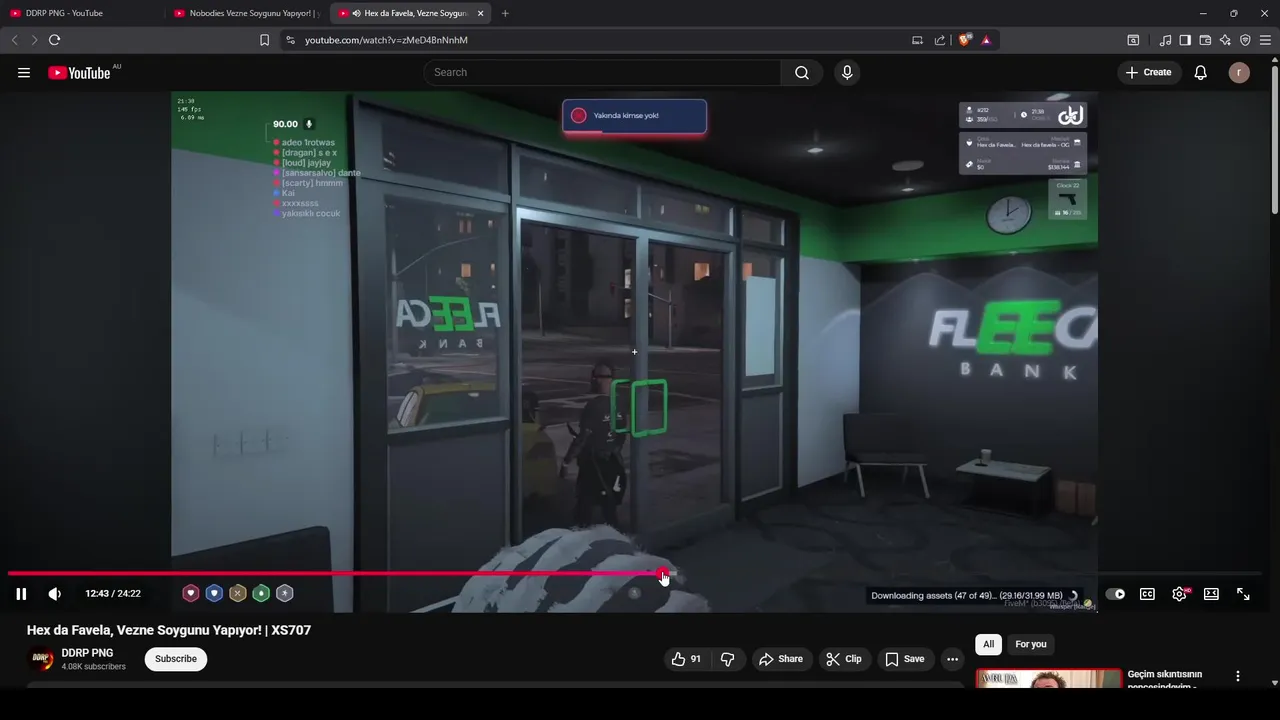The image size is (1280, 720).
Task: View site information icon in address bar
Action: (x=290, y=40)
